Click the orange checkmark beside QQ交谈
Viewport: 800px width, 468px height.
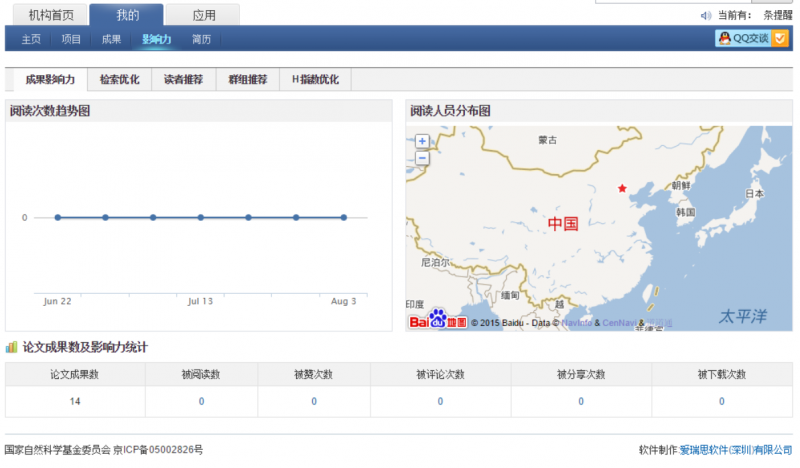point(780,38)
